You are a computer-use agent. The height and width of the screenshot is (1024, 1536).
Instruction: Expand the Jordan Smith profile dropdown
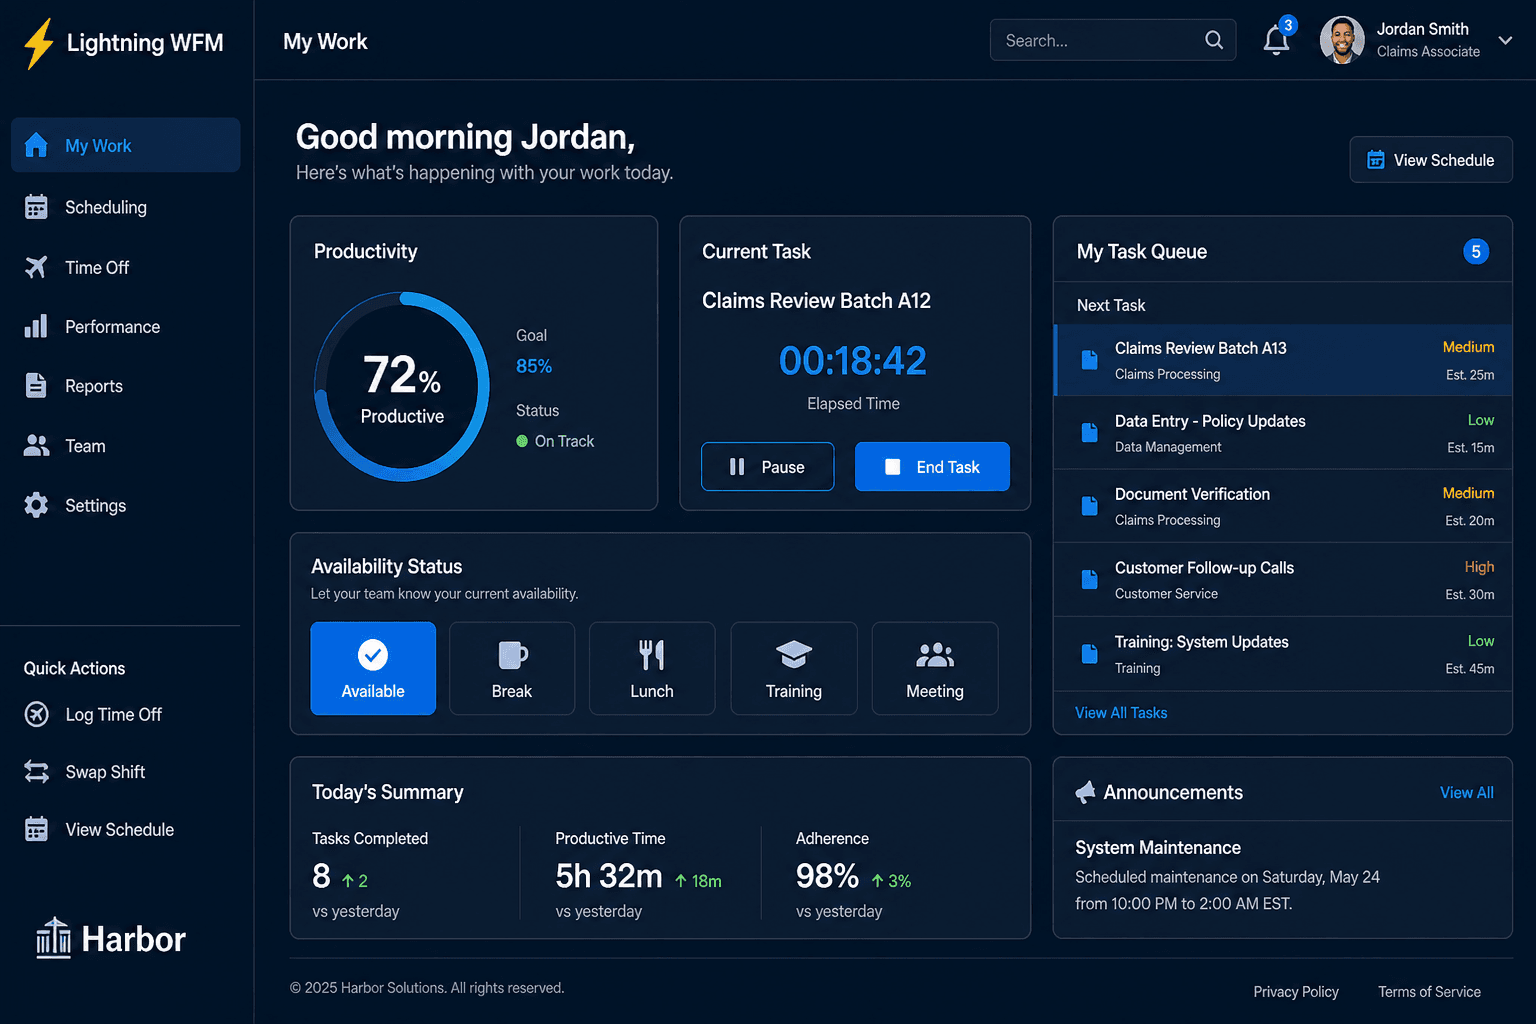(x=1505, y=40)
